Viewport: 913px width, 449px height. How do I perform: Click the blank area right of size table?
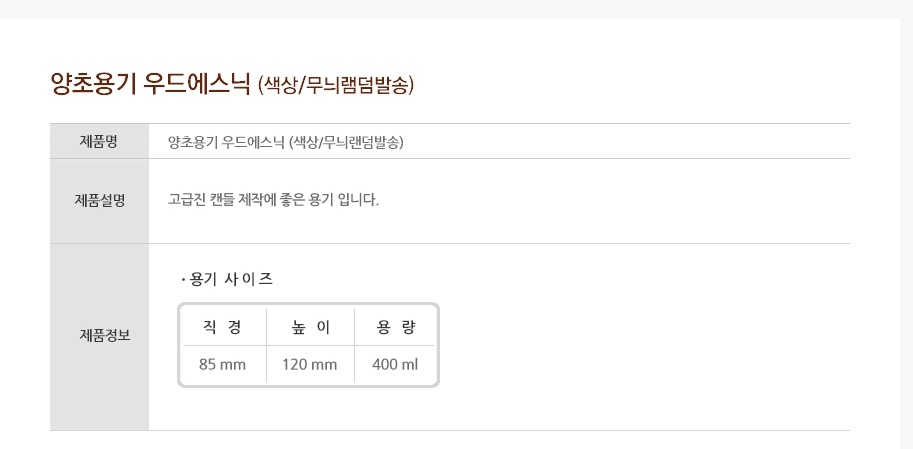pos(640,344)
